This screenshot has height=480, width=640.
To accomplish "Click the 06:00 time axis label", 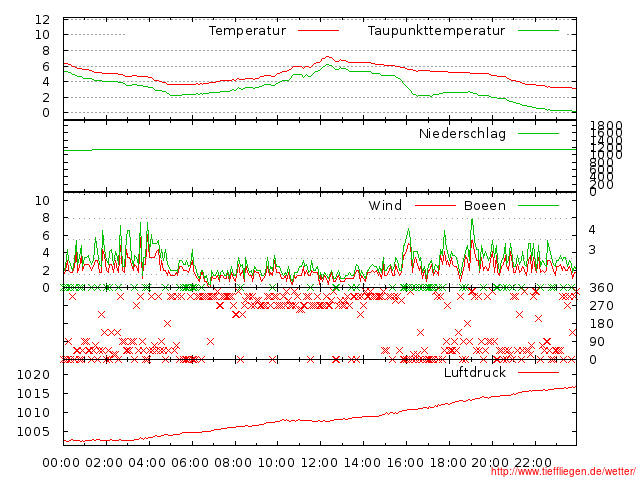I will (x=190, y=463).
